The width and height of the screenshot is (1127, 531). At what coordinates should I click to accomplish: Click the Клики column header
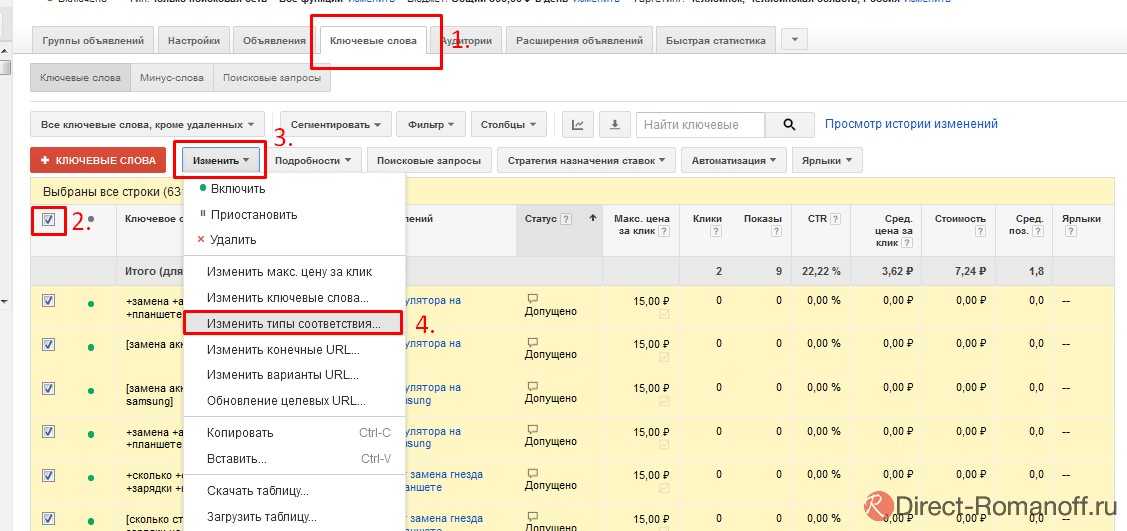pos(707,219)
